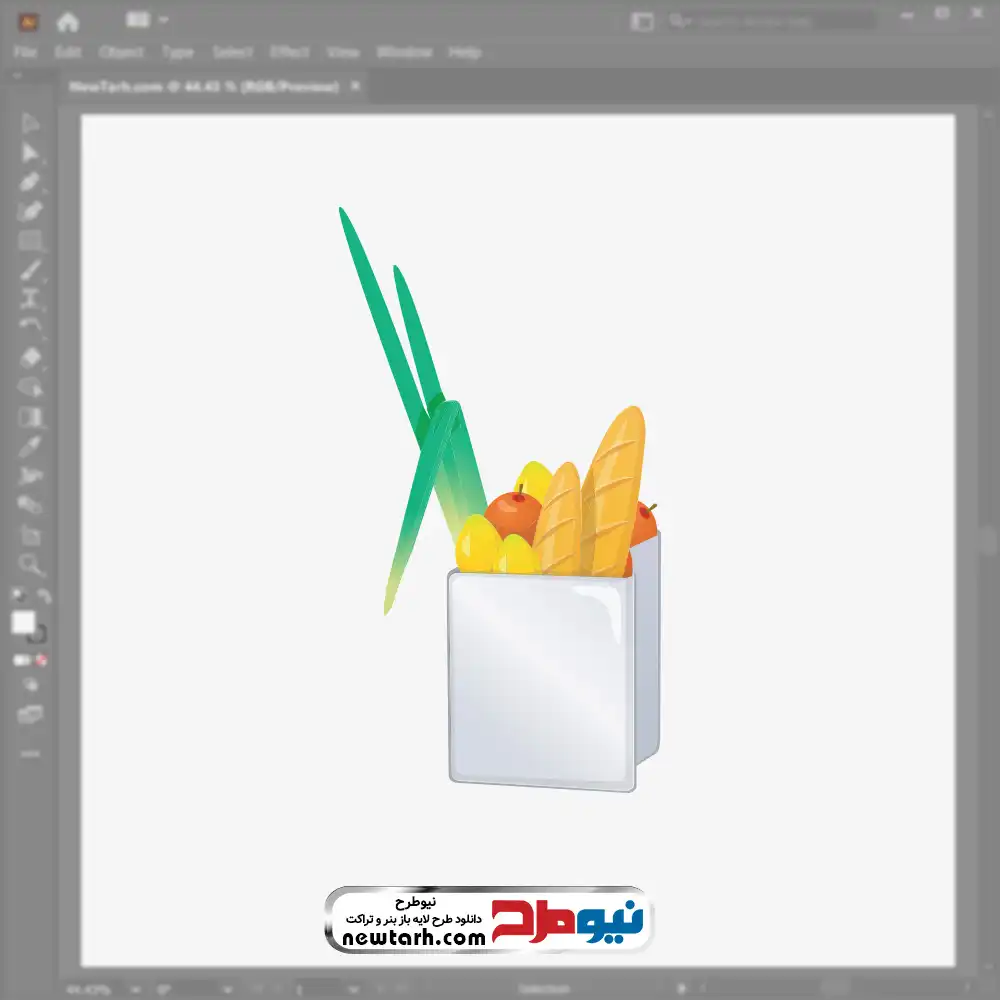Choose the Gradient tool
Screen dimensions: 1000x1000
click(x=30, y=417)
